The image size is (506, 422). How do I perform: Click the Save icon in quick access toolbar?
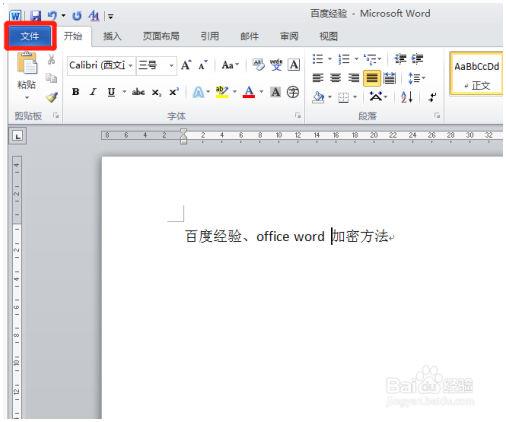(x=36, y=16)
